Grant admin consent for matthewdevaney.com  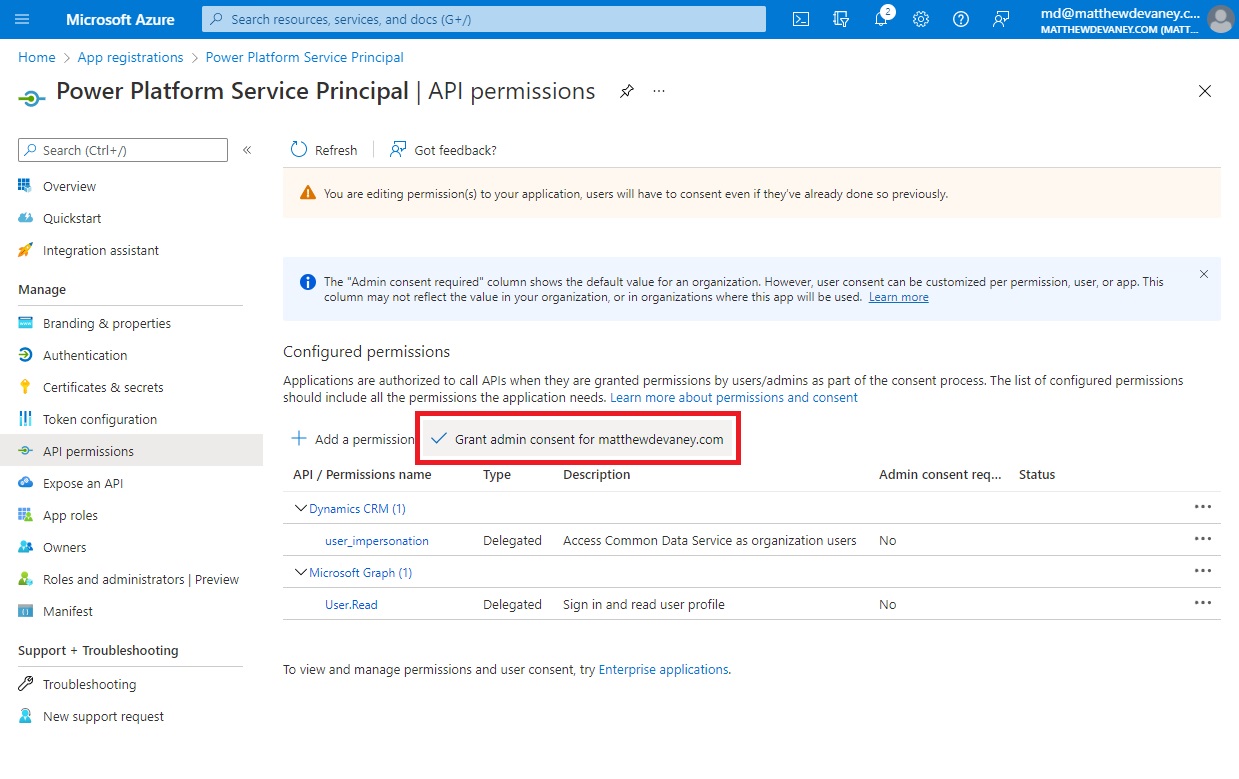click(577, 438)
